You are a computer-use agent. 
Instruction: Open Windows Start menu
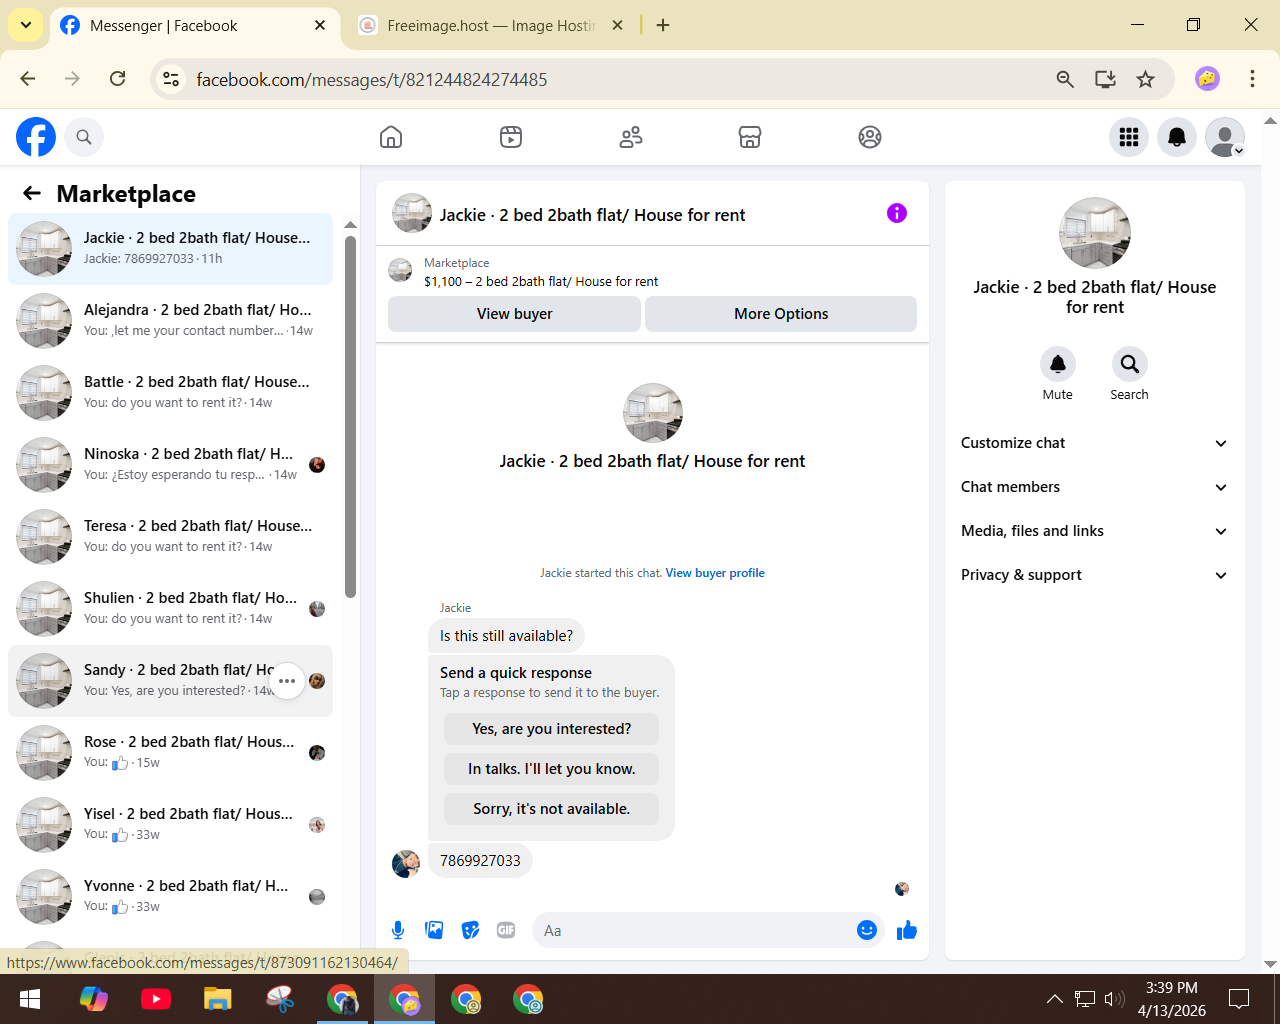(30, 999)
